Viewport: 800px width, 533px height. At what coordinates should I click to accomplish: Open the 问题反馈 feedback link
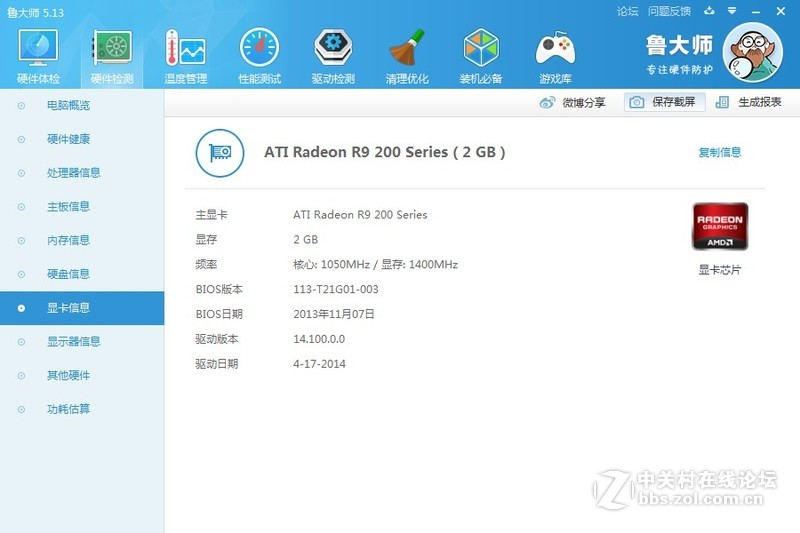pos(669,11)
